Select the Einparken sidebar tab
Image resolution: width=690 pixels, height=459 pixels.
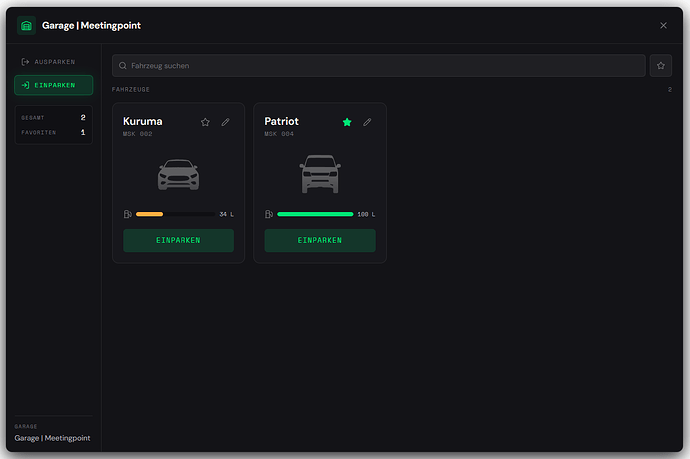pos(53,85)
